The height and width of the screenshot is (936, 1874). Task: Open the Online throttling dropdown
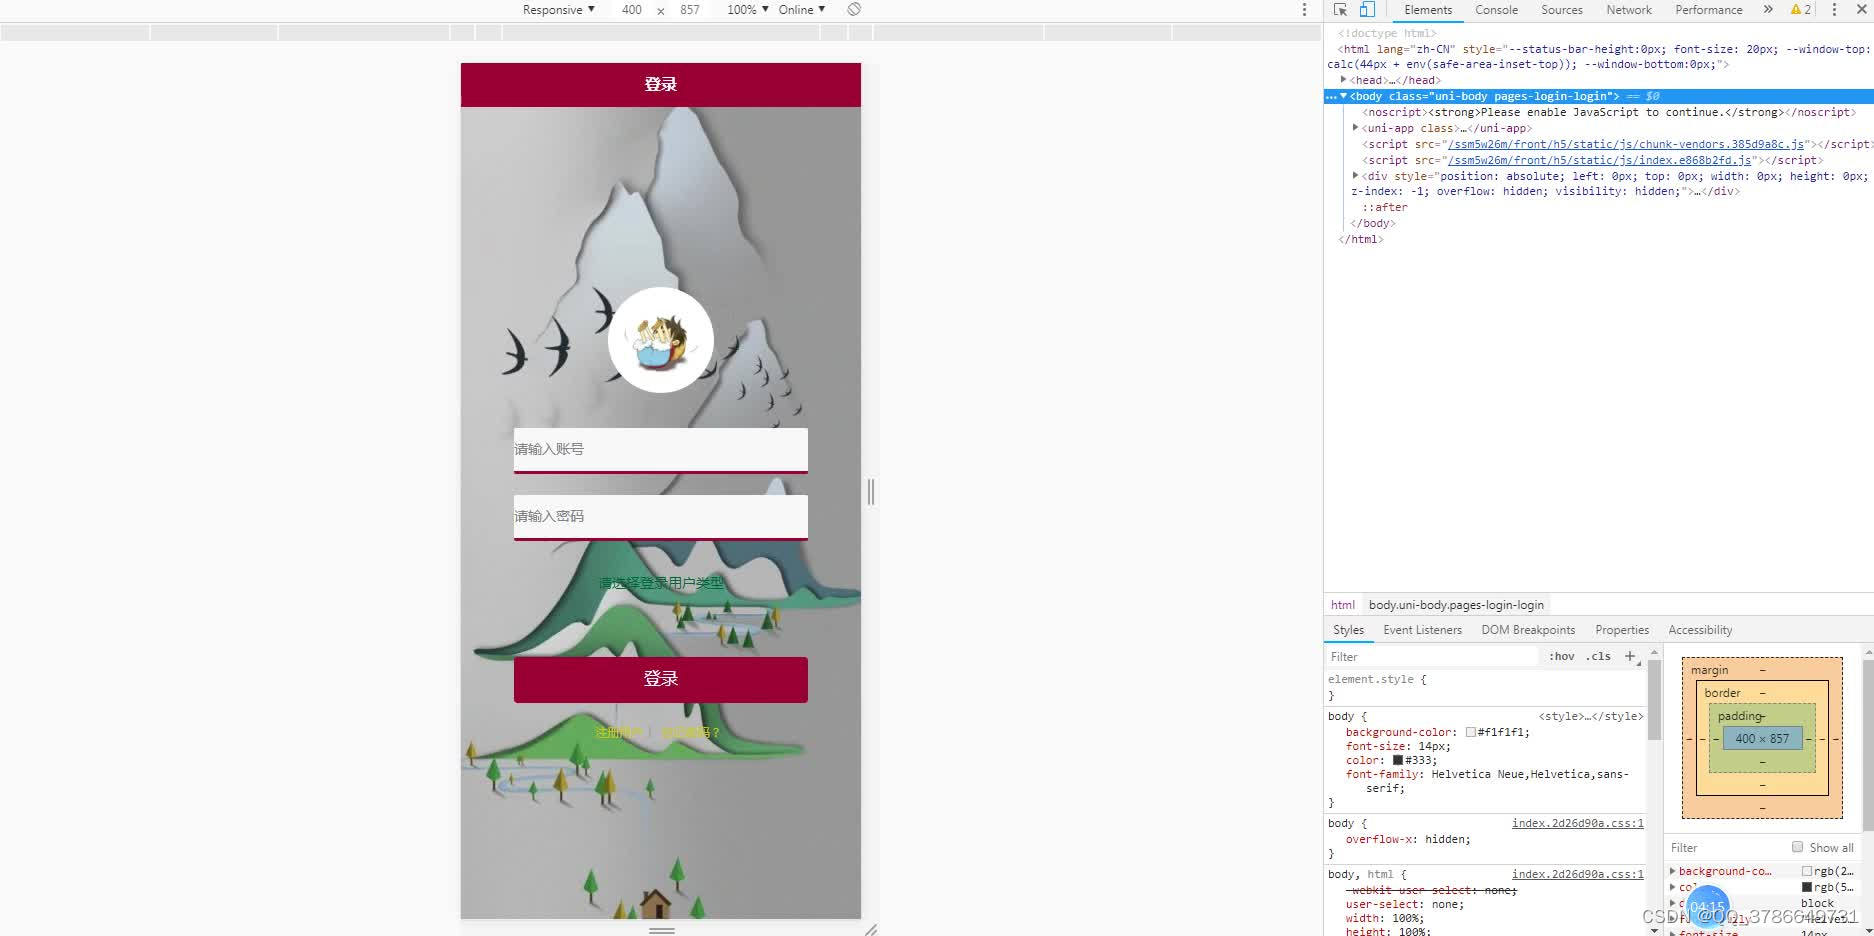[802, 9]
